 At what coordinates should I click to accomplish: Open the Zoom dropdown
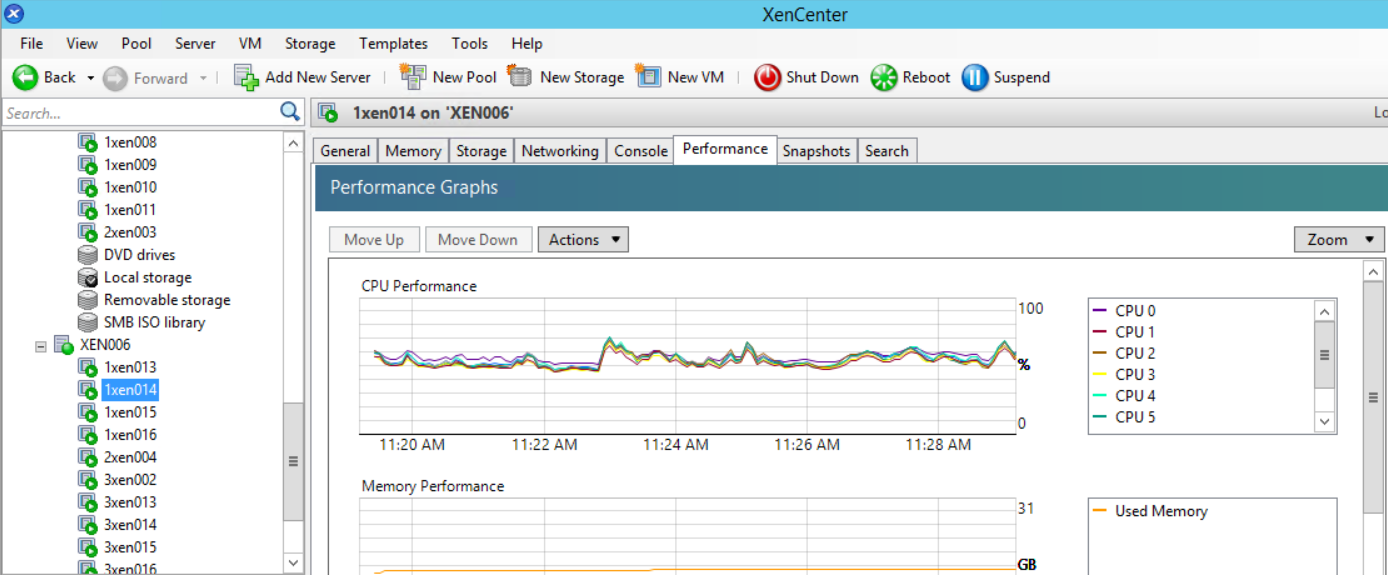click(x=1339, y=240)
